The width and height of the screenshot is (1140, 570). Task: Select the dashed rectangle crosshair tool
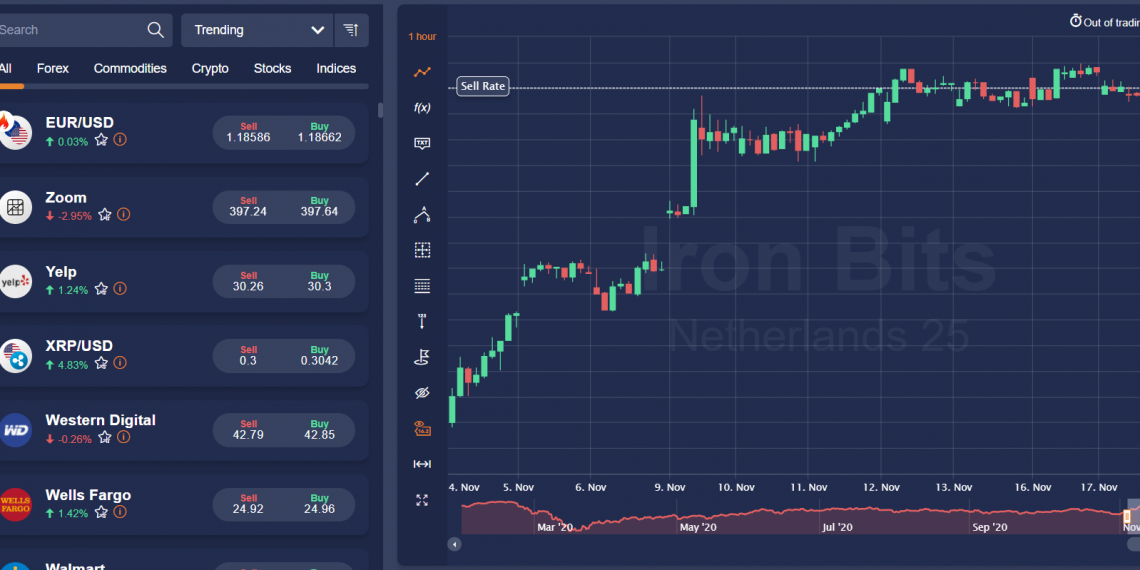(422, 250)
